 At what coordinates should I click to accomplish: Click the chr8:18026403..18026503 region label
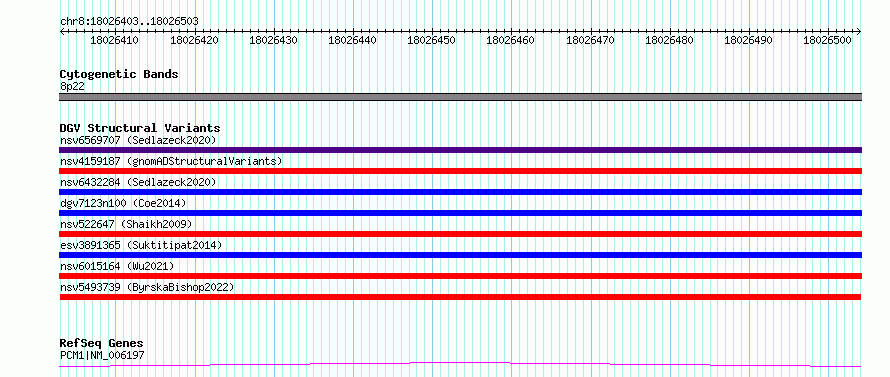click(x=129, y=21)
